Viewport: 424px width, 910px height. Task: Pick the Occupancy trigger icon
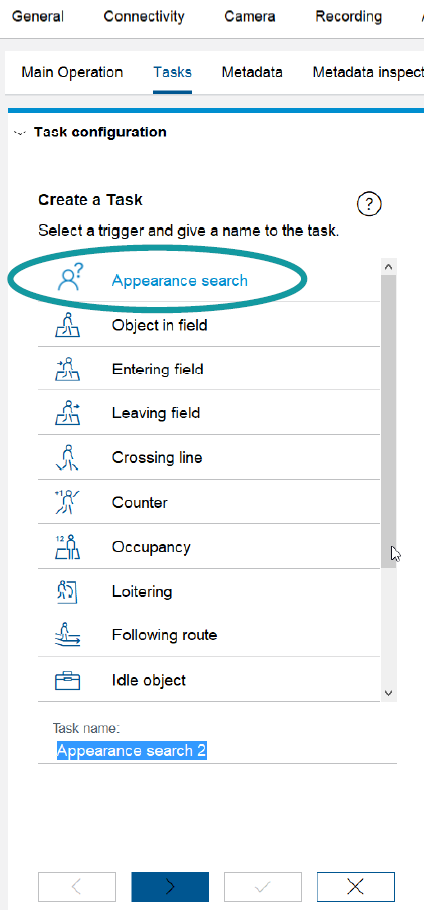tap(67, 547)
